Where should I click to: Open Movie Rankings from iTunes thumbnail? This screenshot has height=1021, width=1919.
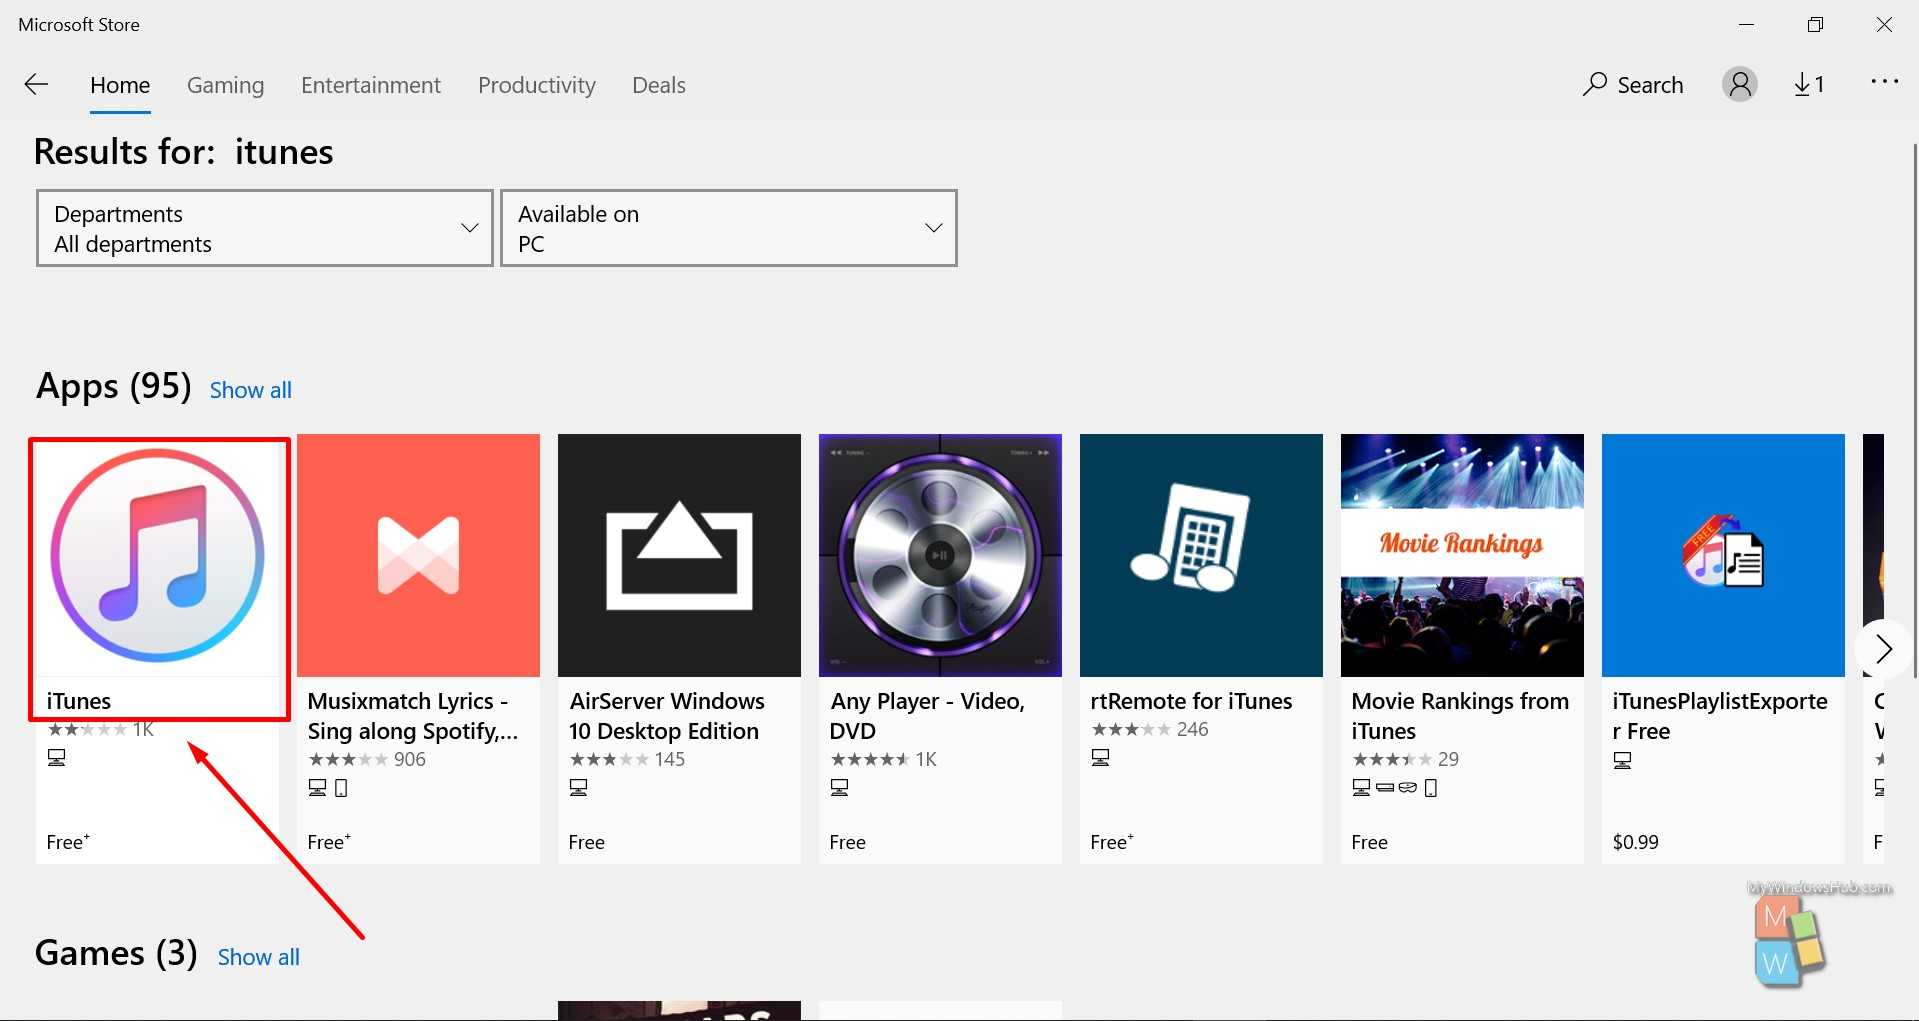click(x=1462, y=556)
